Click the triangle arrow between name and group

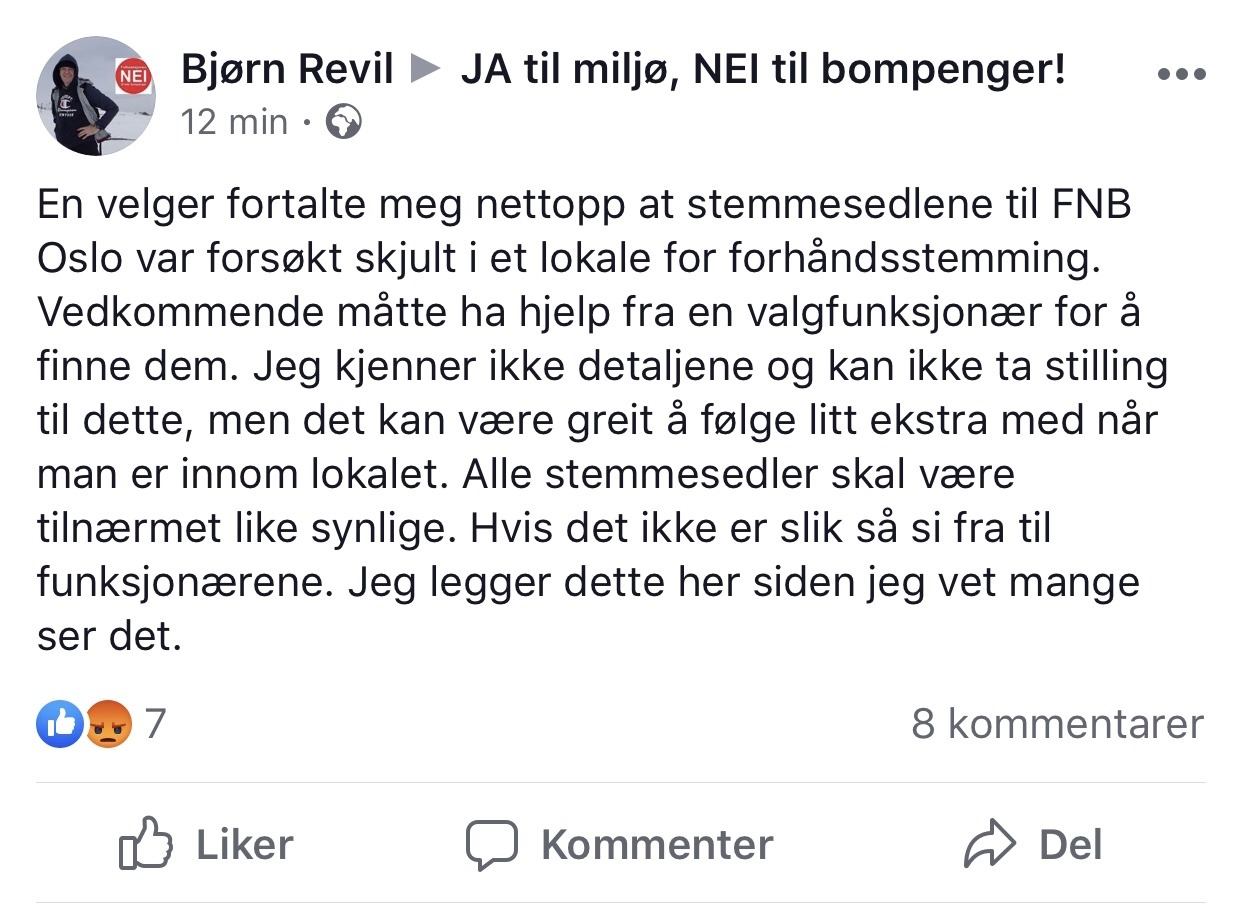(426, 70)
